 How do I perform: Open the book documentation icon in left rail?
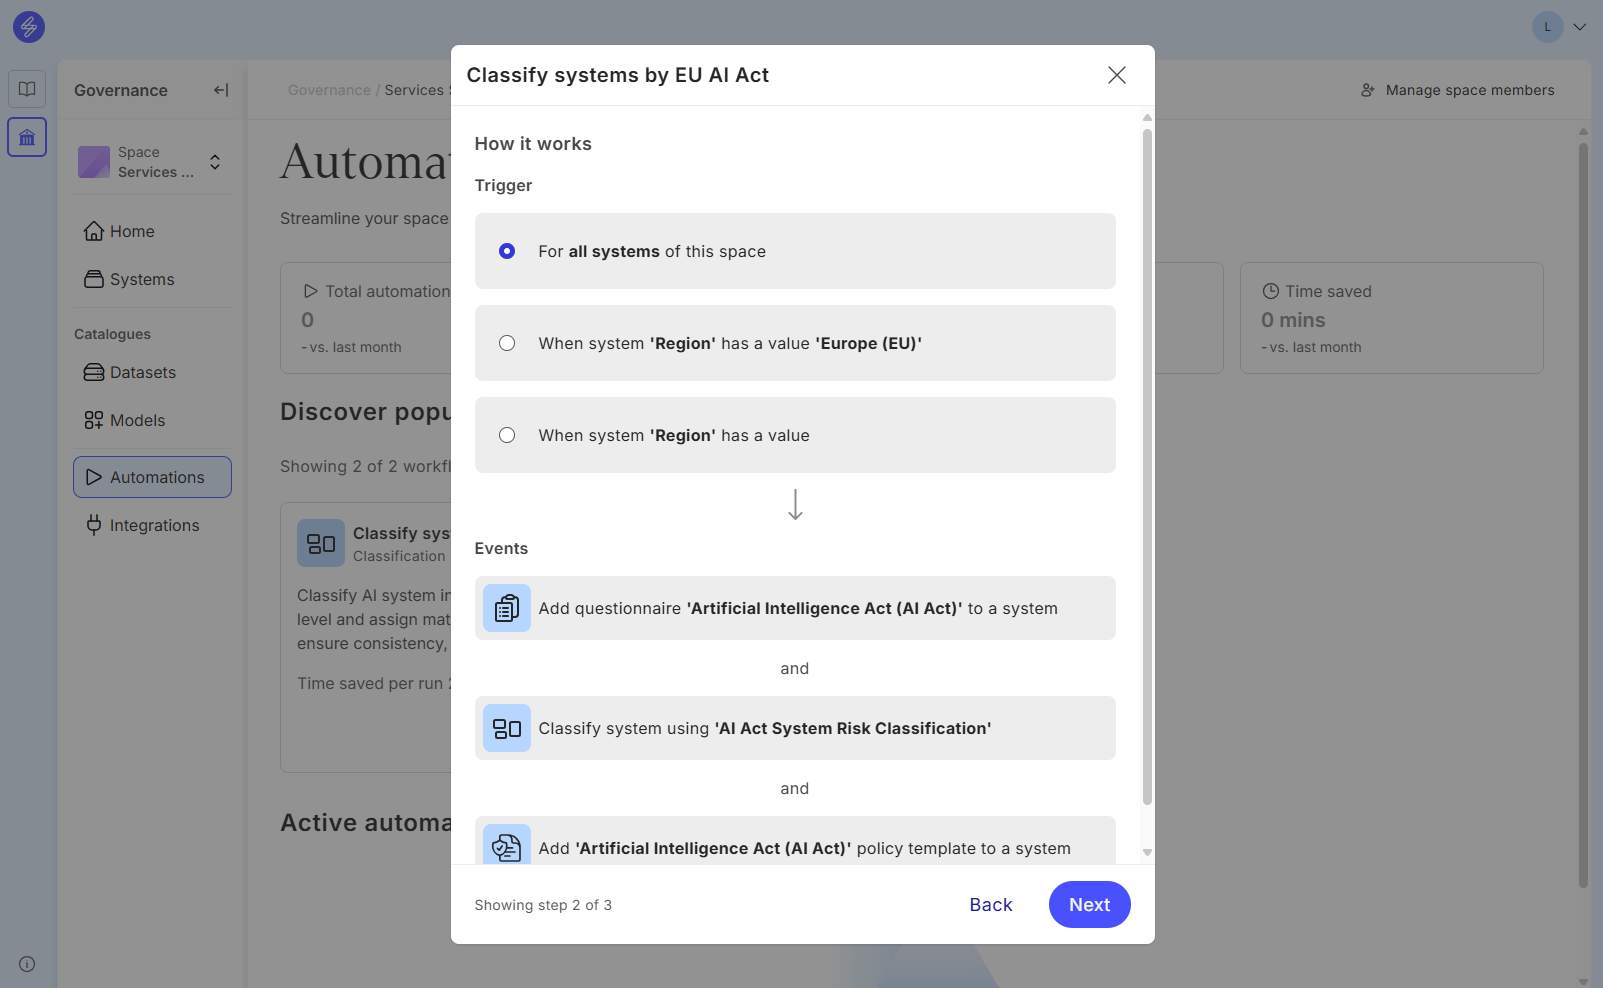coord(27,89)
